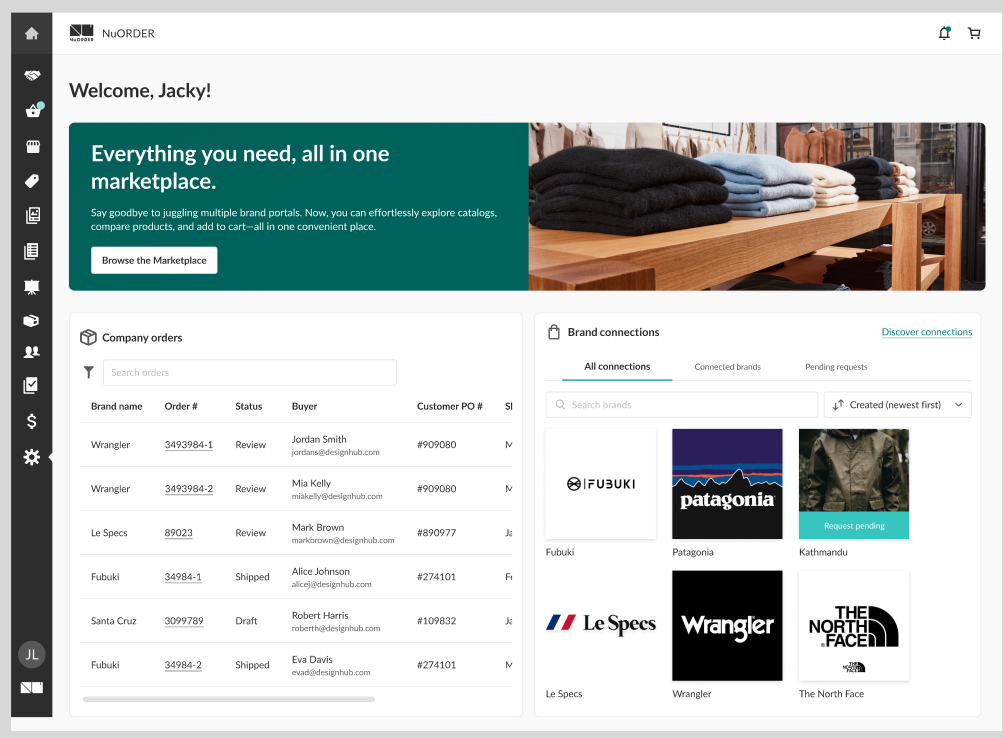Click the Browse the Marketplace button
The width and height of the screenshot is (1004, 738).
pyautogui.click(x=154, y=260)
